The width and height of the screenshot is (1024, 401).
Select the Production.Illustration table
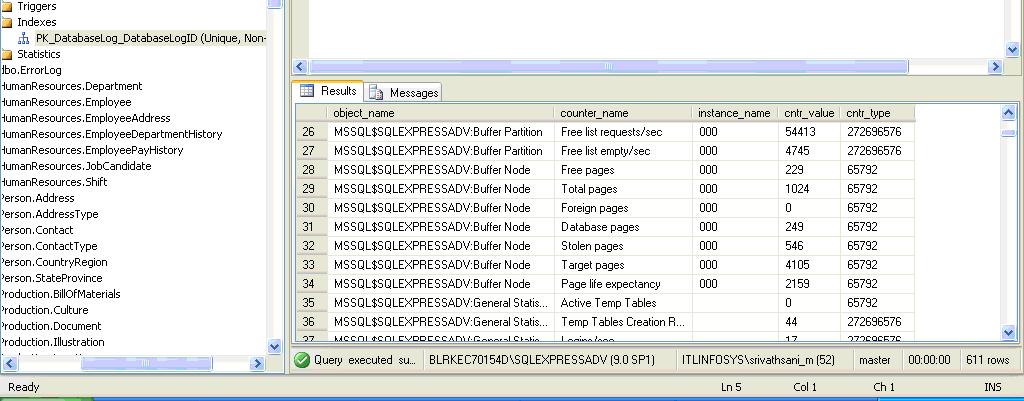[52, 342]
